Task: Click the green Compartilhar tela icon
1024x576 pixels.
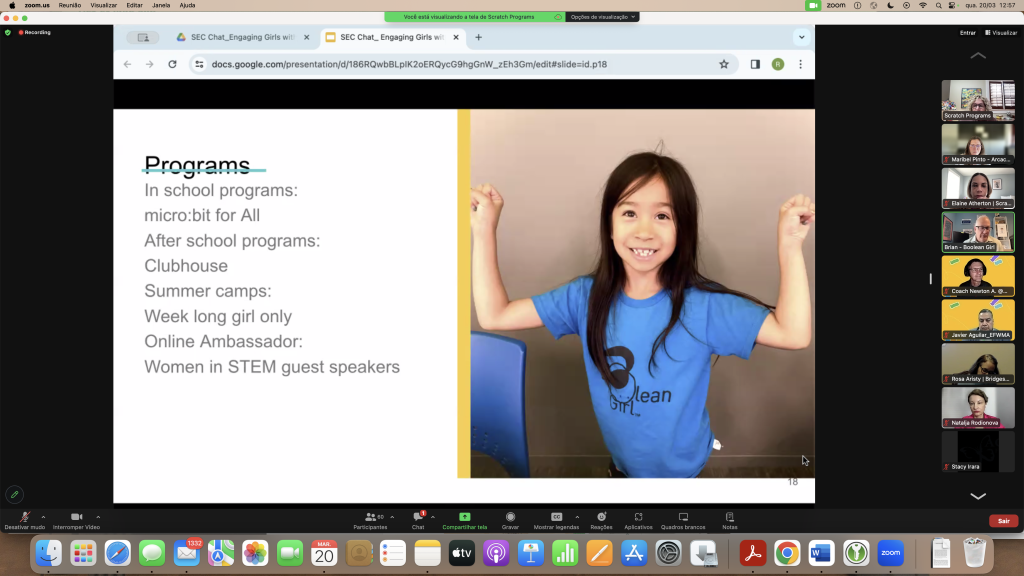Action: point(464,518)
